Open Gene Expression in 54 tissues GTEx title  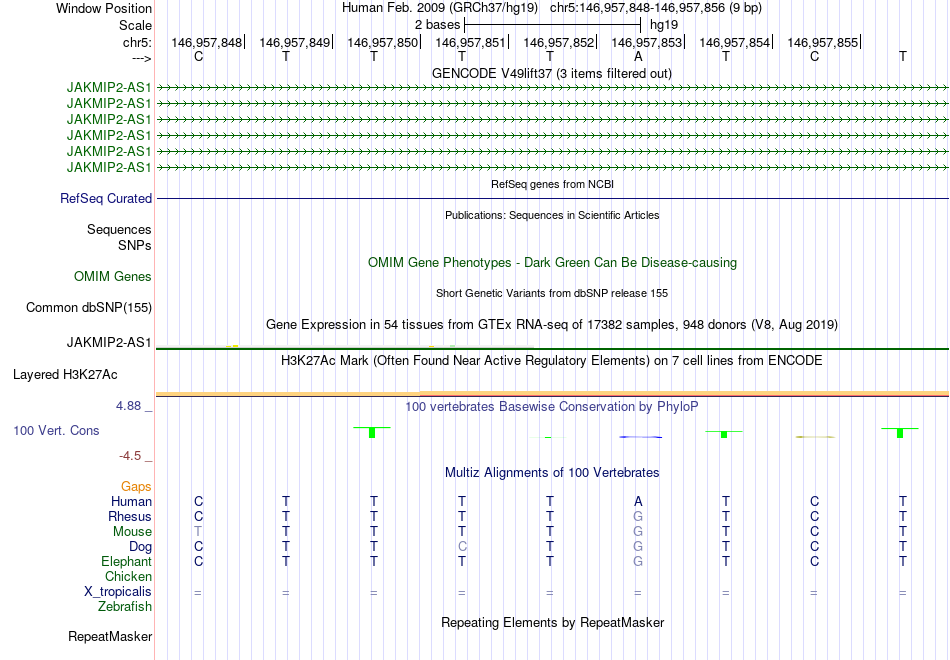tap(552, 324)
